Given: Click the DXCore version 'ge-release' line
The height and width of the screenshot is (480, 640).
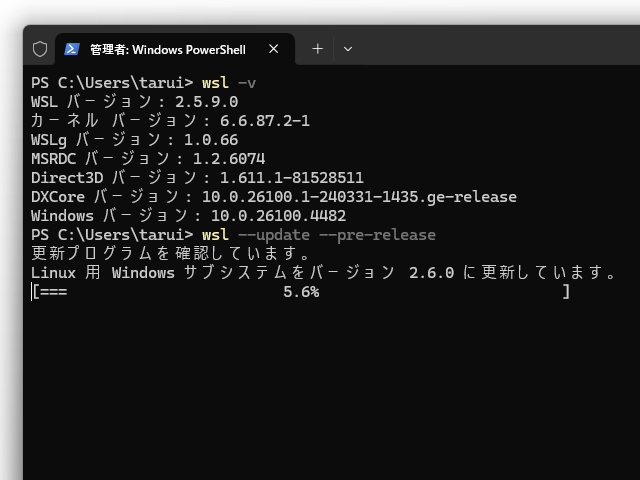Looking at the screenshot, I should [274, 197].
